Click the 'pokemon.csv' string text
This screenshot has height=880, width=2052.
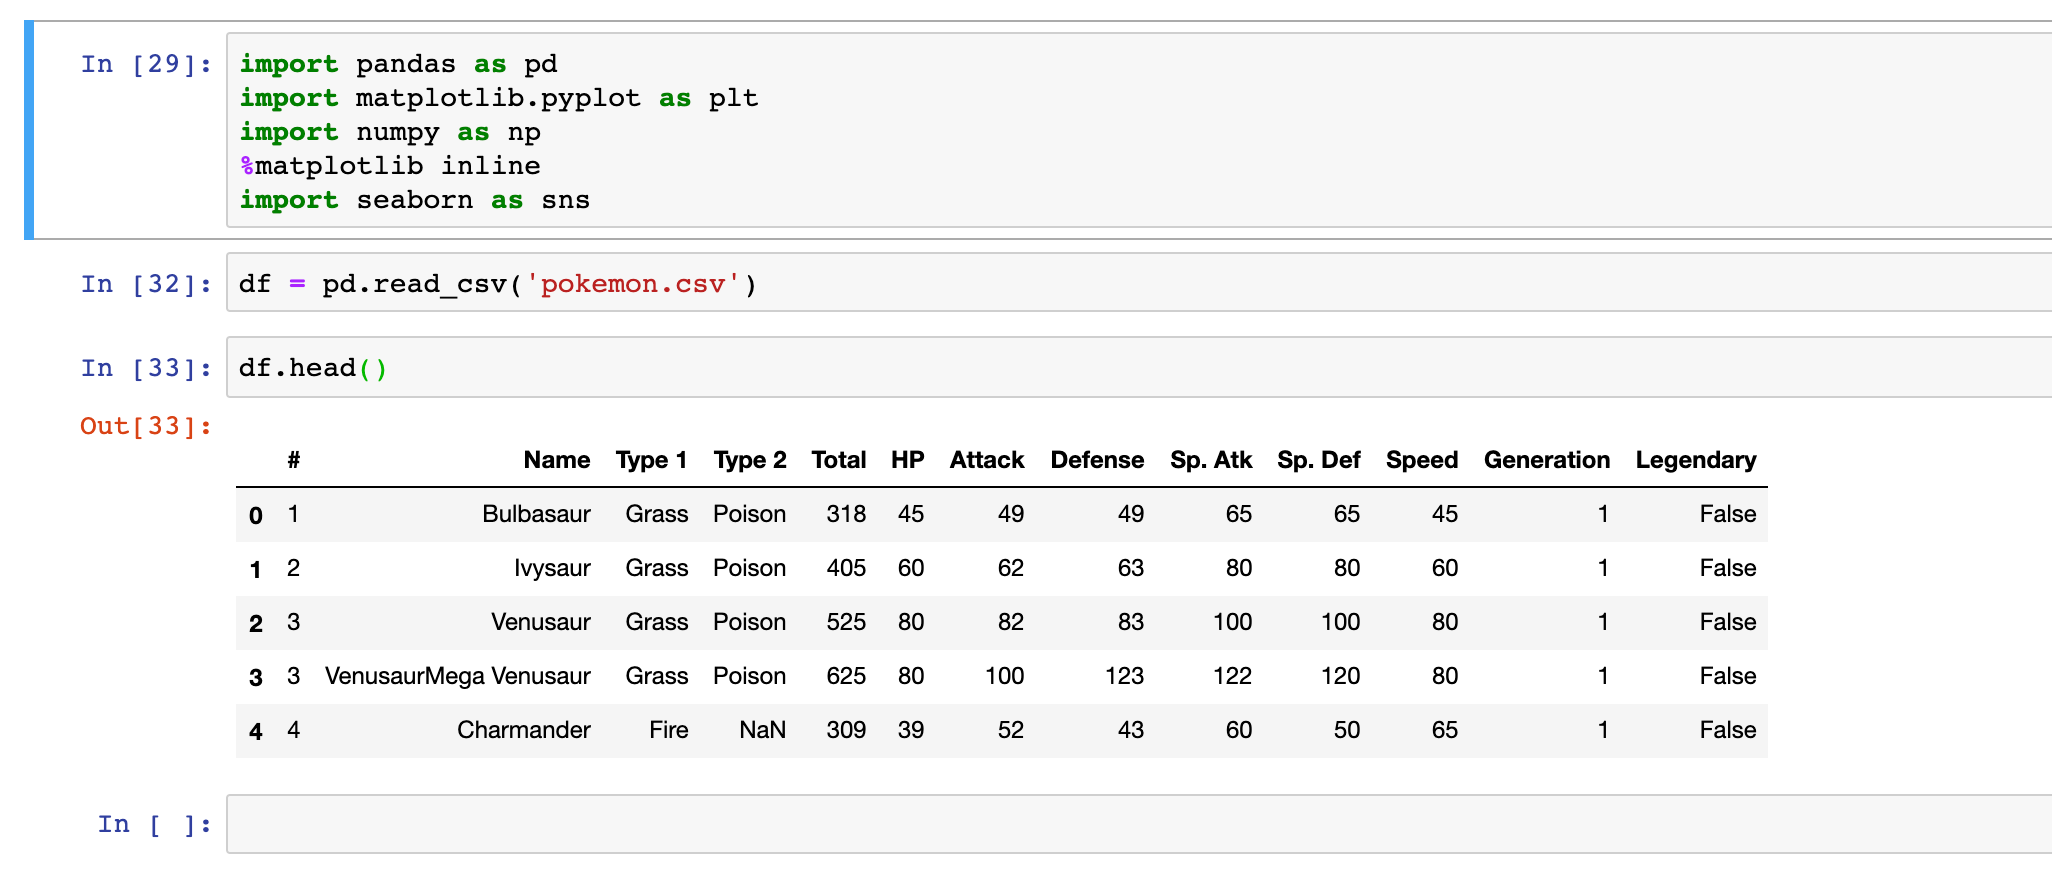click(632, 284)
